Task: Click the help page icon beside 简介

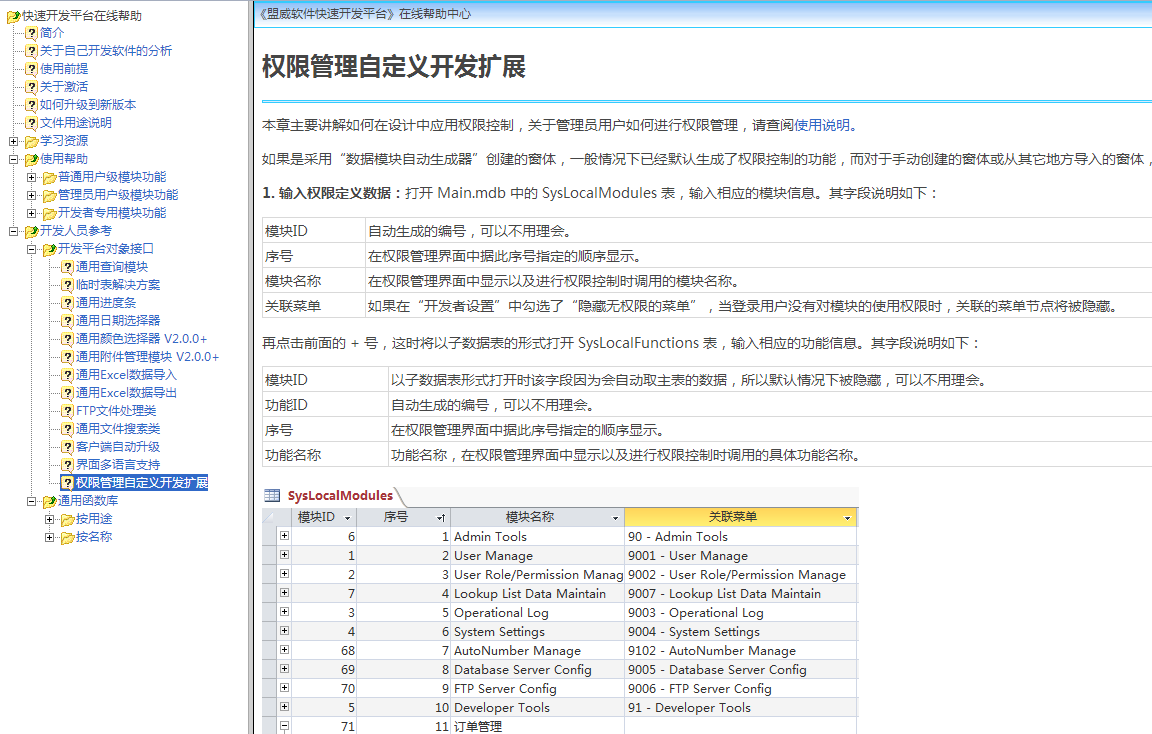Action: (31, 33)
